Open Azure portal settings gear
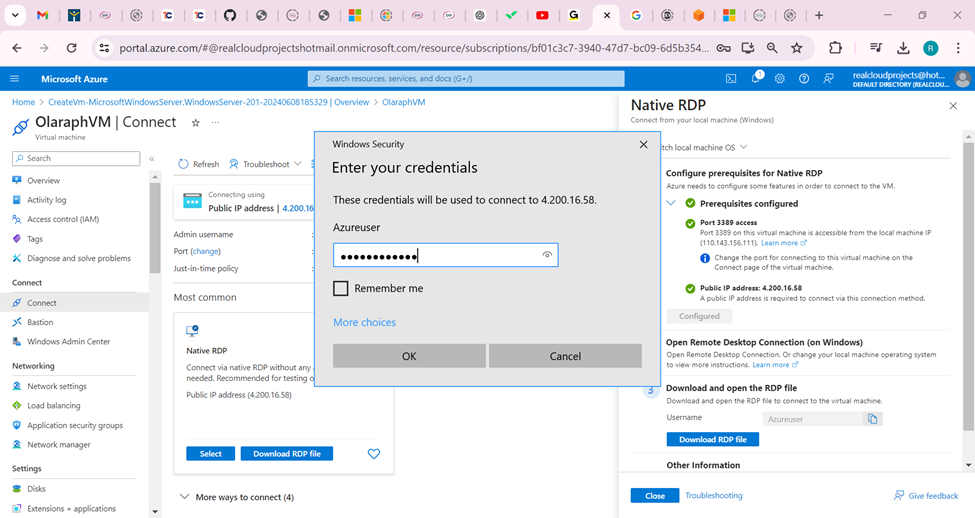975x518 pixels. pos(780,79)
